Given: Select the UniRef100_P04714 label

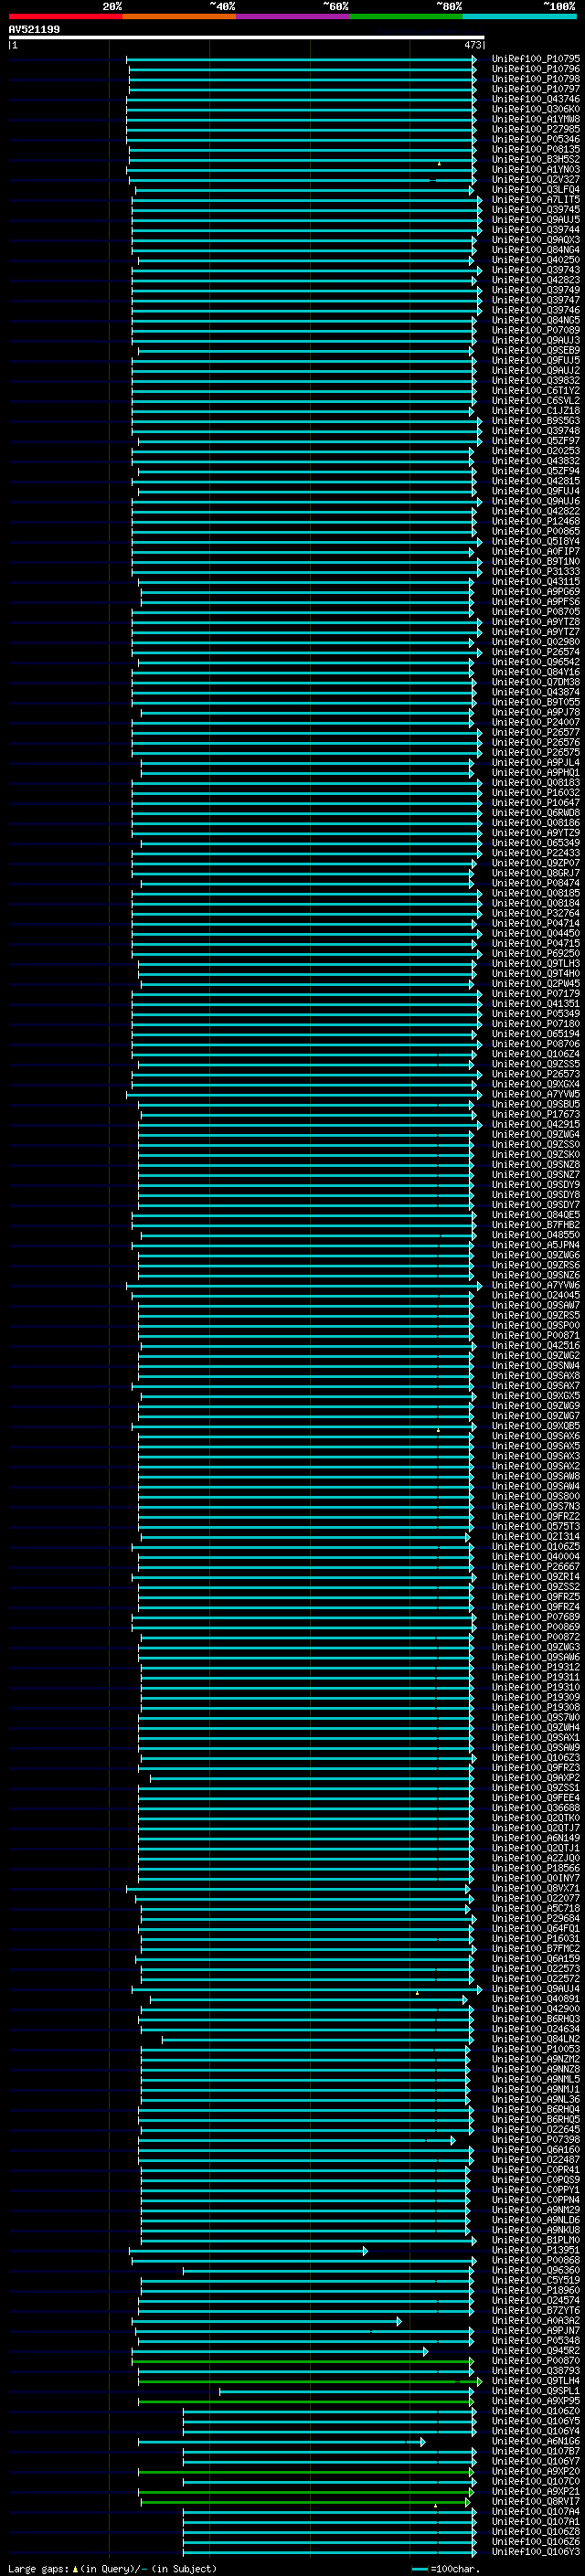Looking at the screenshot, I should 535,923.
